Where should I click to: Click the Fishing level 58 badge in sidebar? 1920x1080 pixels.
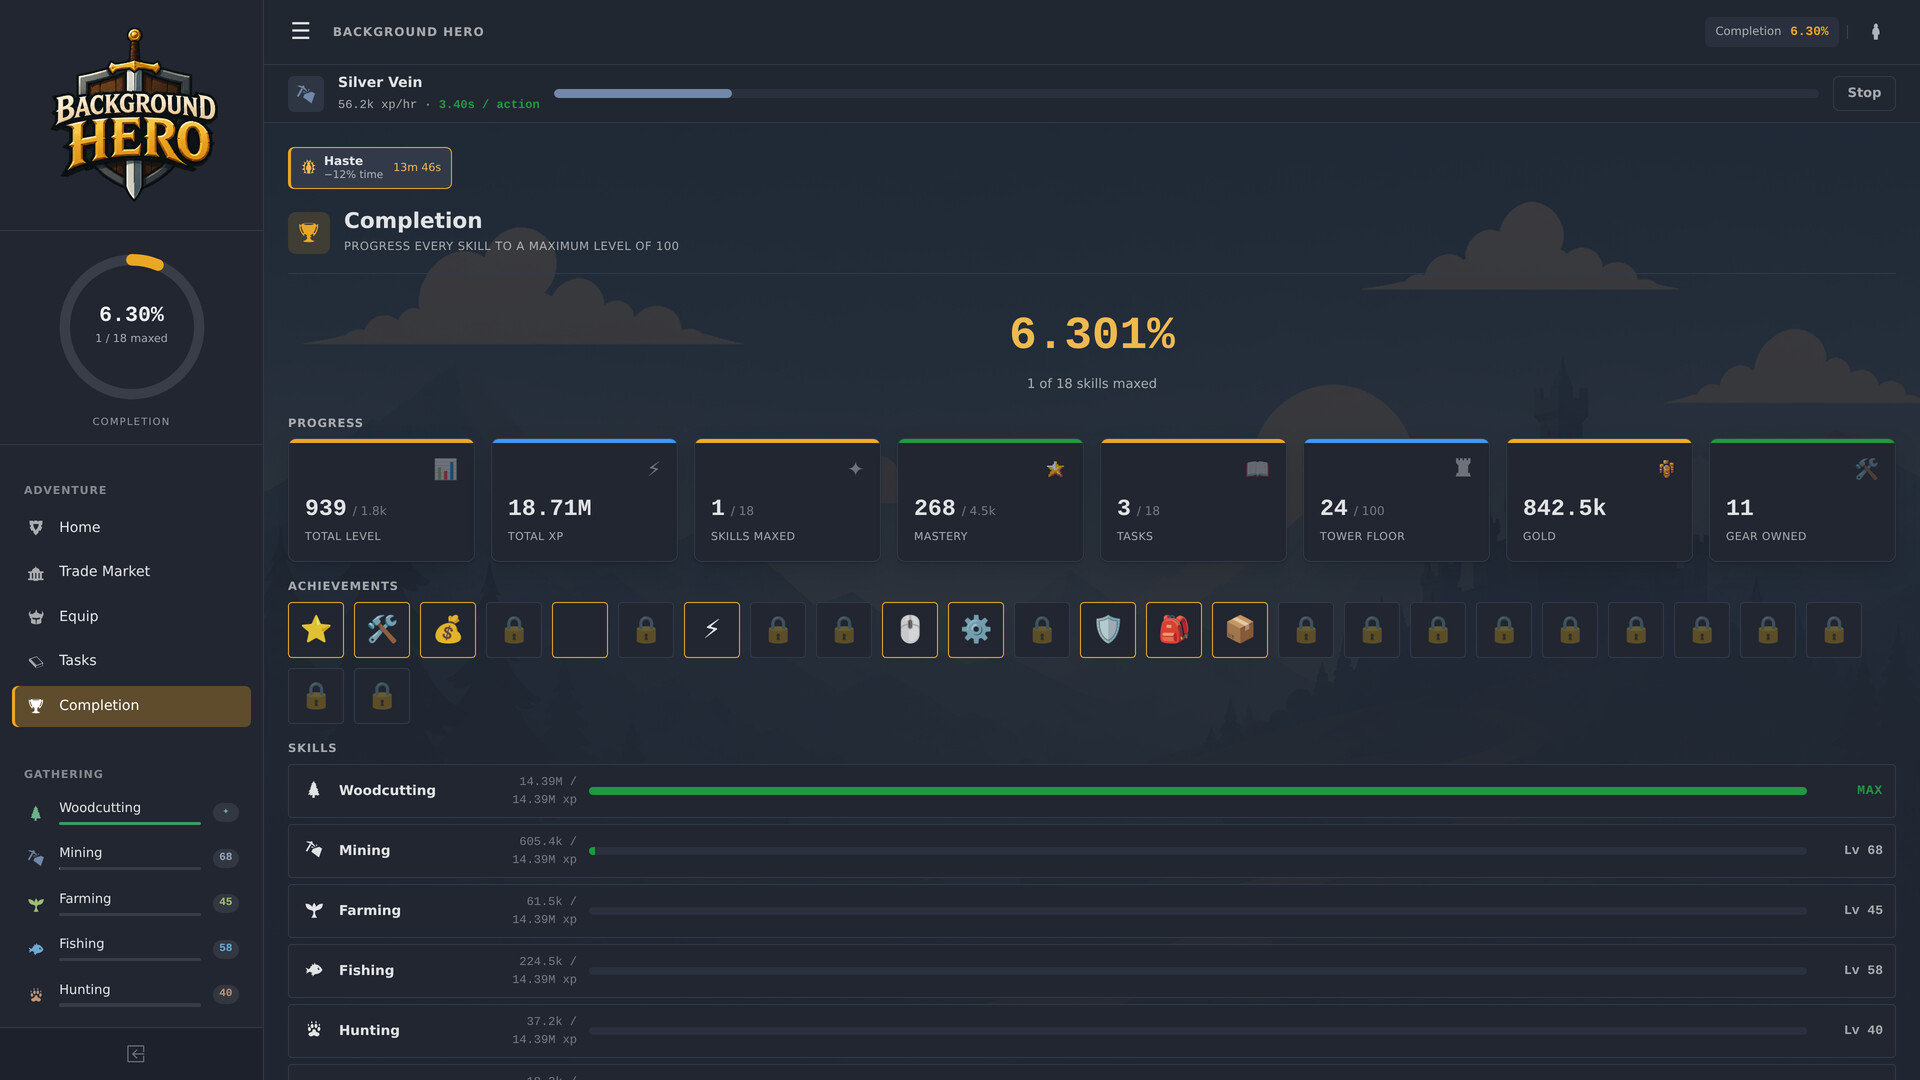tap(226, 948)
